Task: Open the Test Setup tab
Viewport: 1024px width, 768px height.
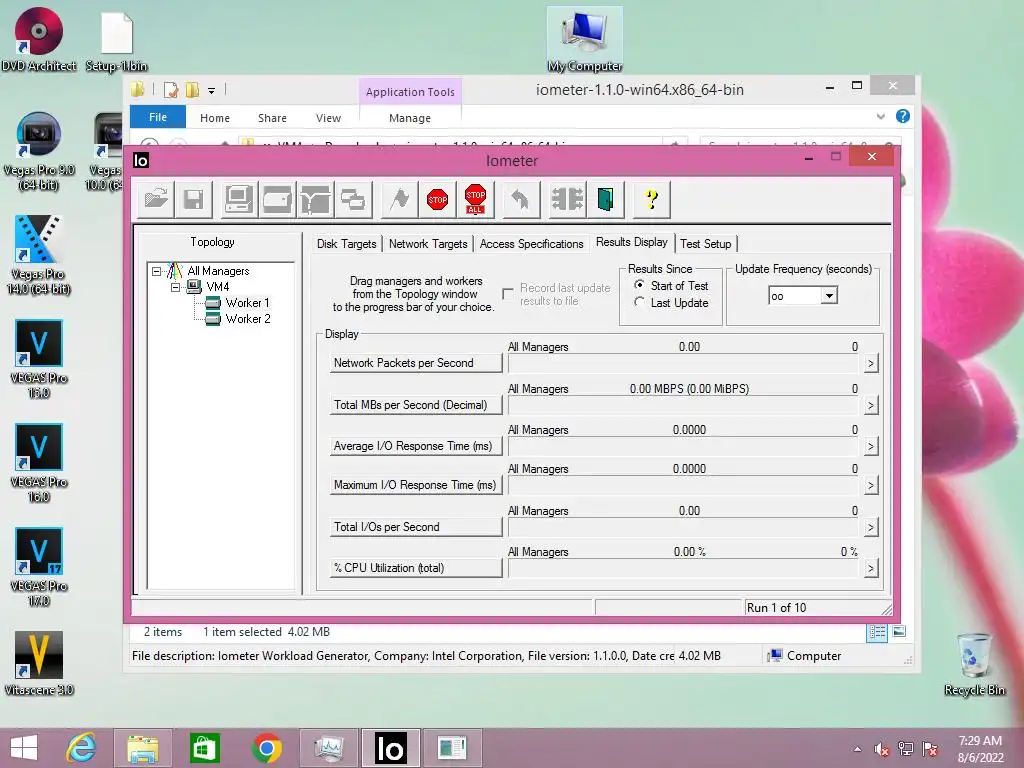Action: [x=705, y=244]
